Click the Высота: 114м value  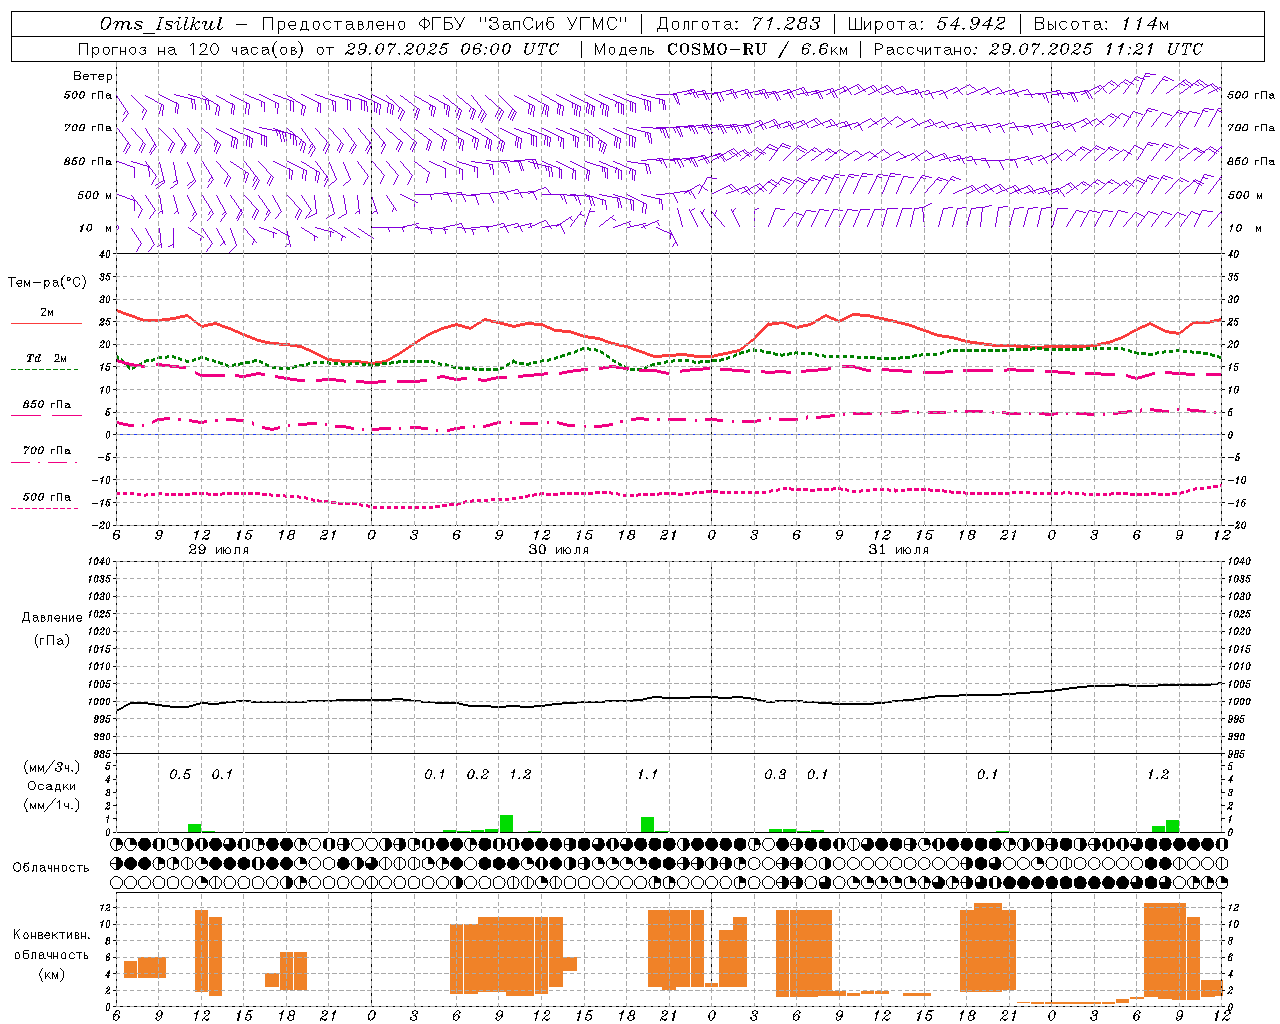1101,24
